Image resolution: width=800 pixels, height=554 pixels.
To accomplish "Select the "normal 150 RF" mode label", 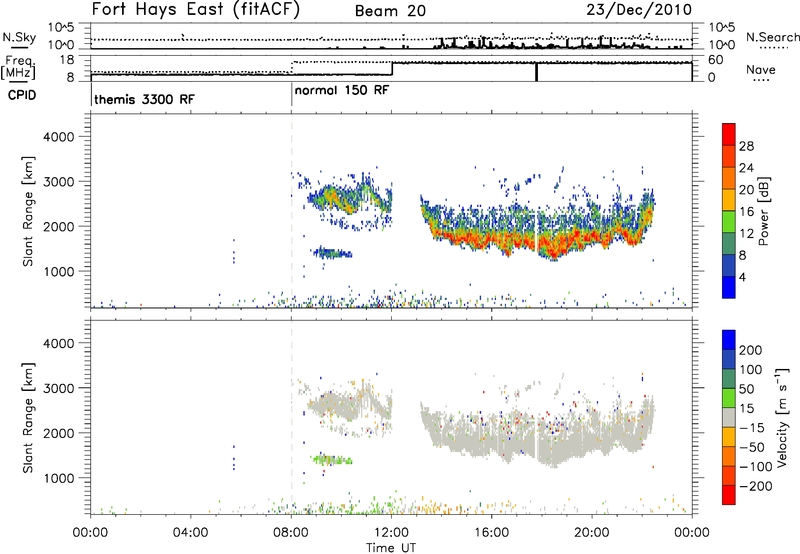I will pos(342,90).
